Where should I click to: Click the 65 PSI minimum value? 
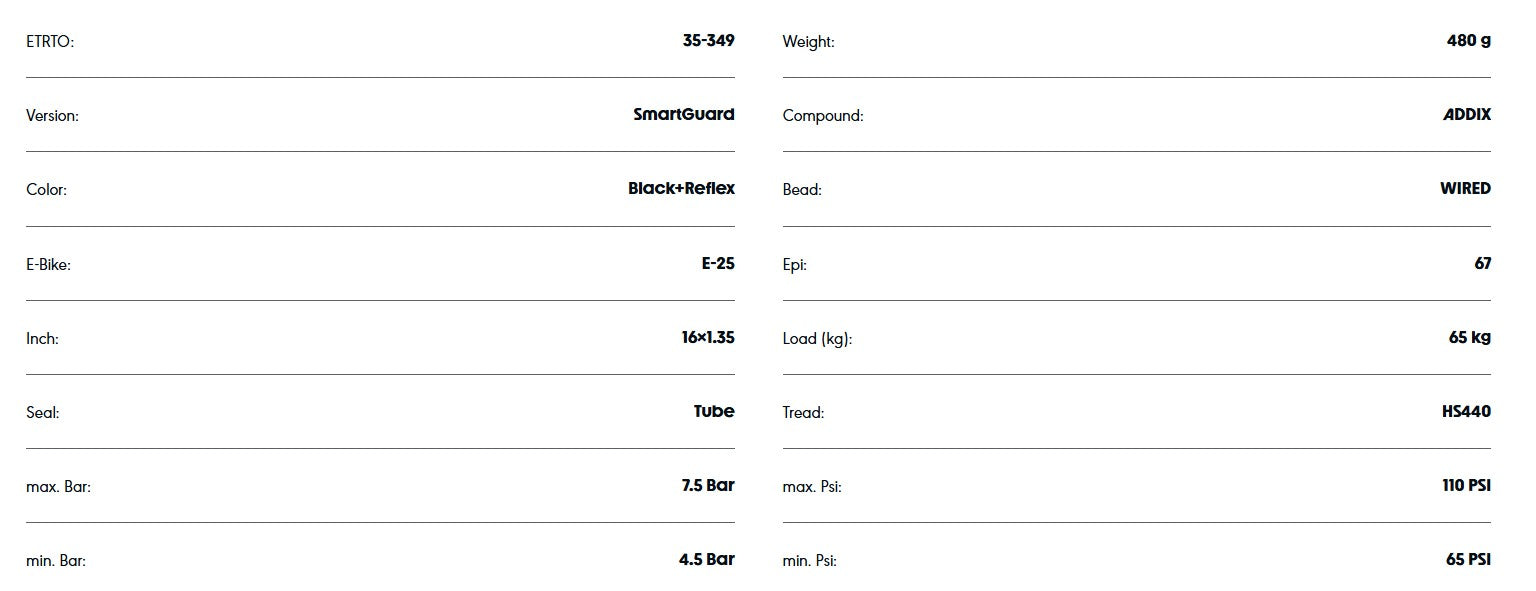pyautogui.click(x=1468, y=559)
